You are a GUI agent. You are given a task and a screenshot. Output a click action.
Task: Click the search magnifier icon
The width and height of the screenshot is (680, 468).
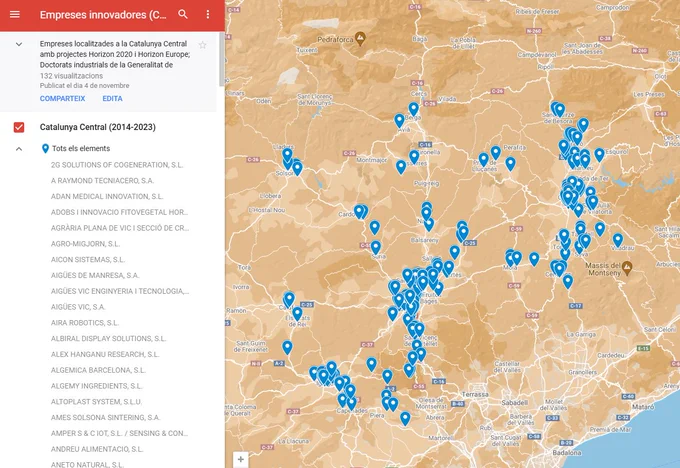tap(183, 14)
